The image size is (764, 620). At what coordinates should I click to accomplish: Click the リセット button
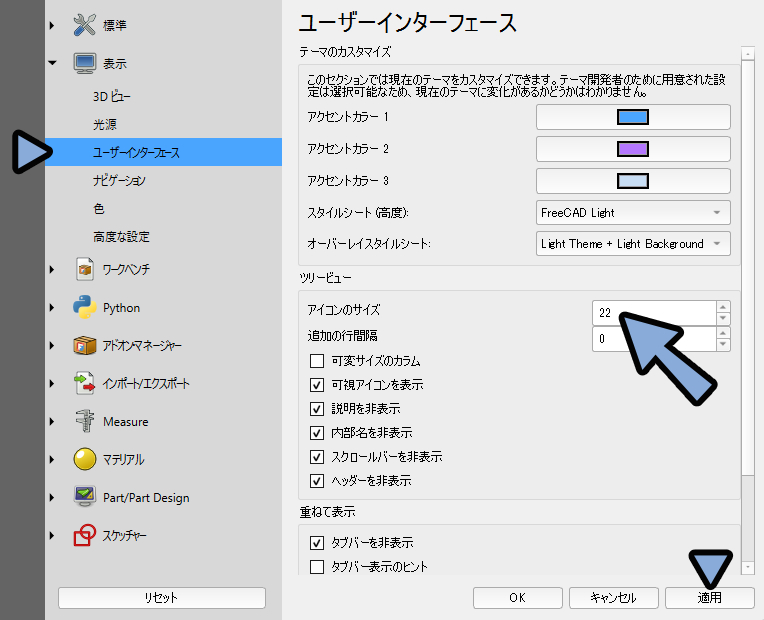(162, 598)
